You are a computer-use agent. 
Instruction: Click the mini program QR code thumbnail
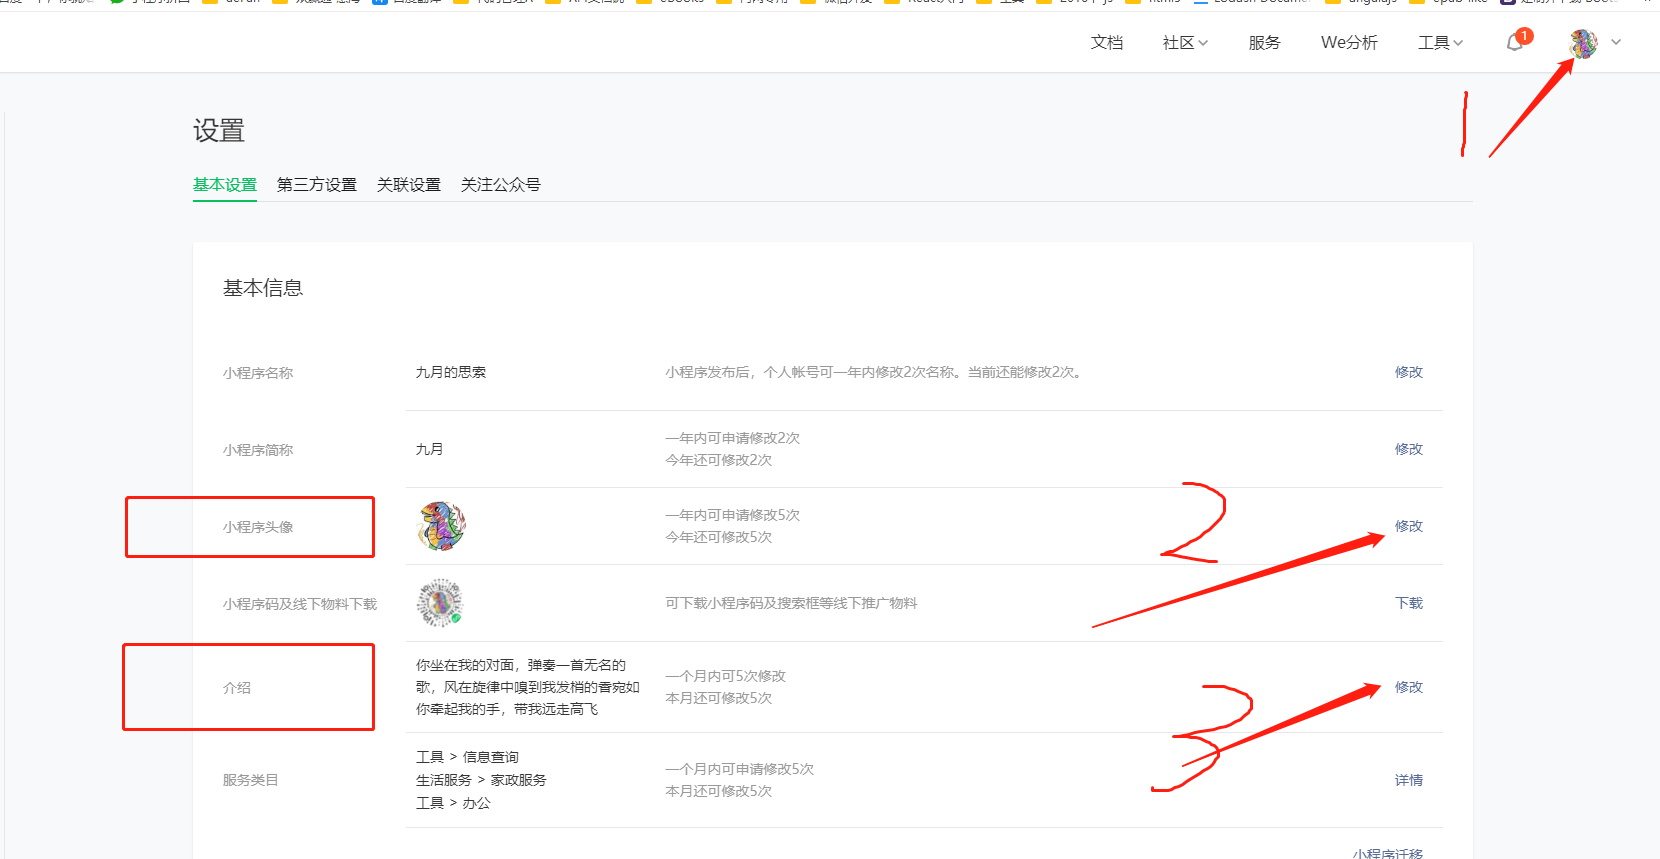(x=440, y=603)
